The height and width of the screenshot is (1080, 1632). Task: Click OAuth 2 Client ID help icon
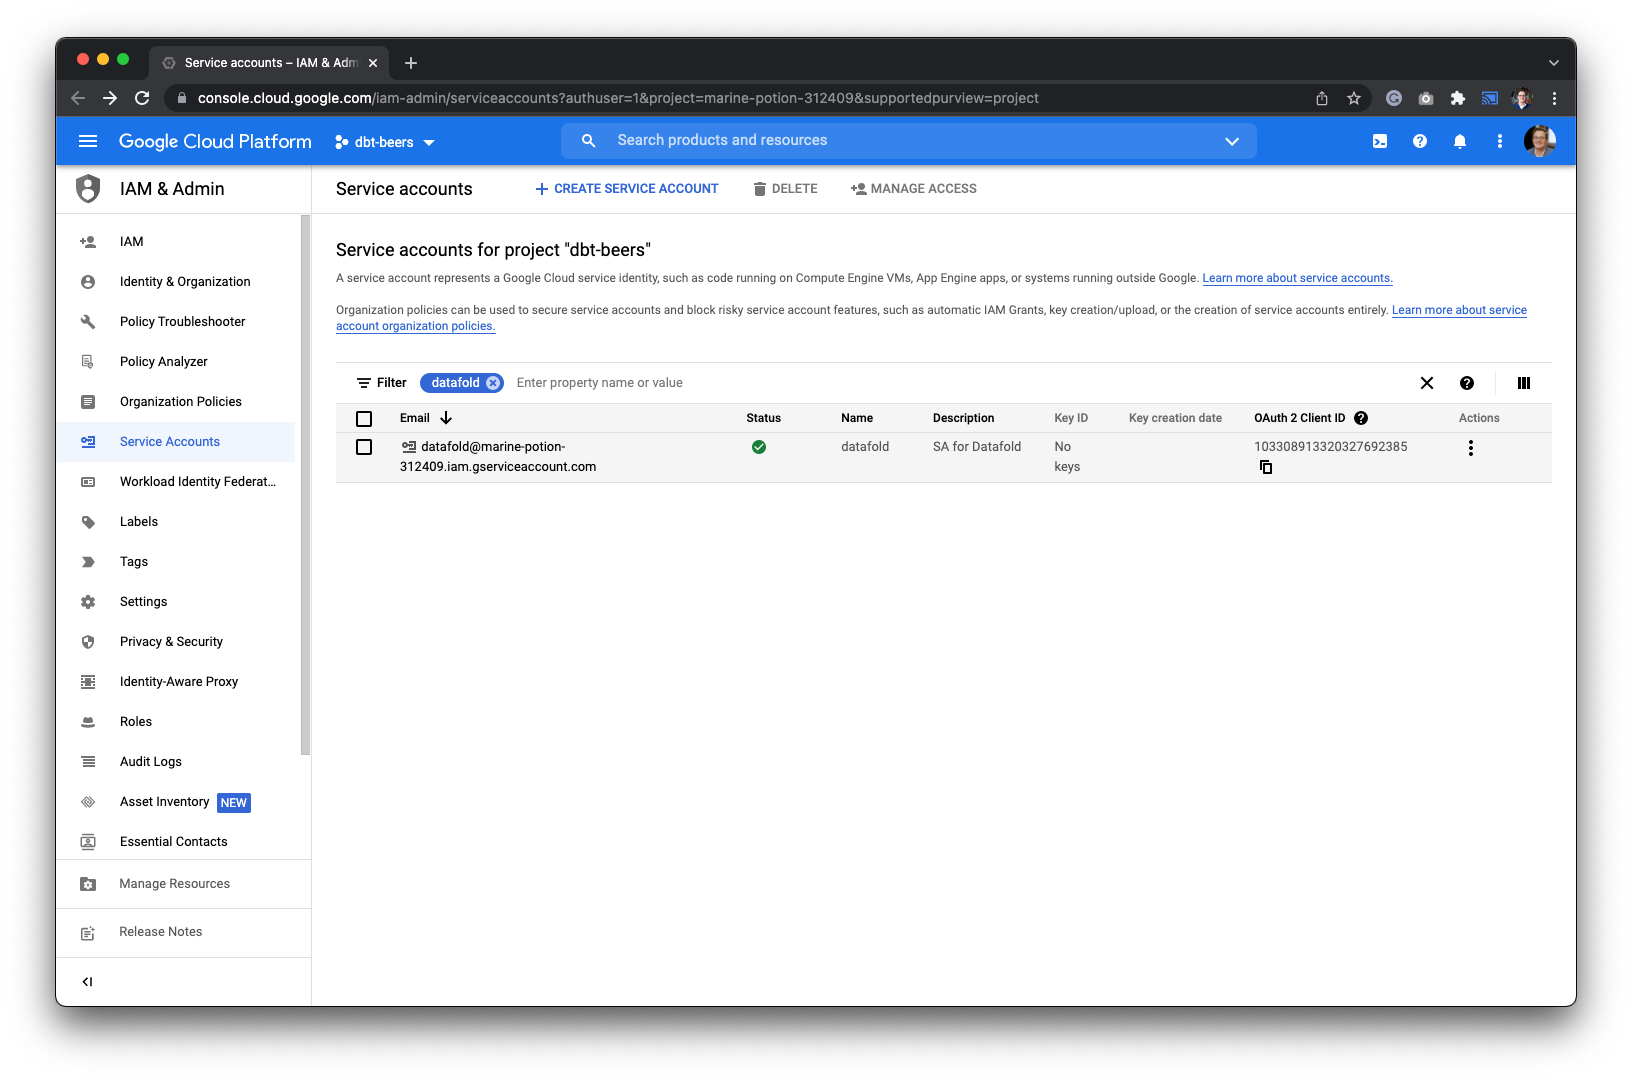1361,418
